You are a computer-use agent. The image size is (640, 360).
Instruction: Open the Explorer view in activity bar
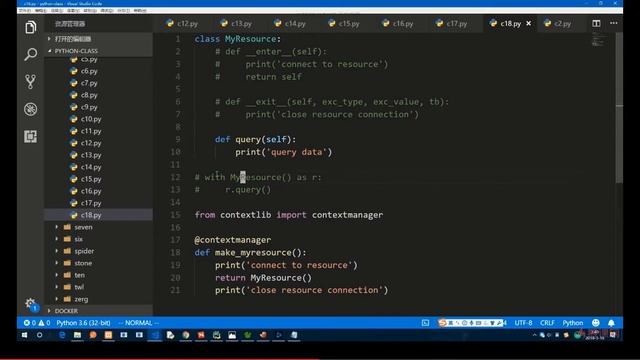pos(31,27)
